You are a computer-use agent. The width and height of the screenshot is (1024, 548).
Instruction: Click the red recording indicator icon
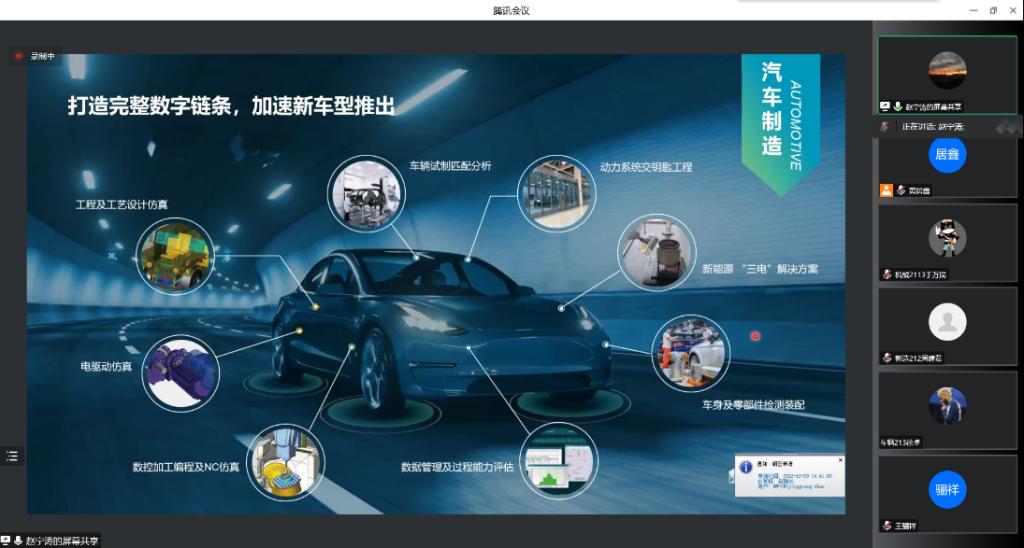tap(18, 56)
